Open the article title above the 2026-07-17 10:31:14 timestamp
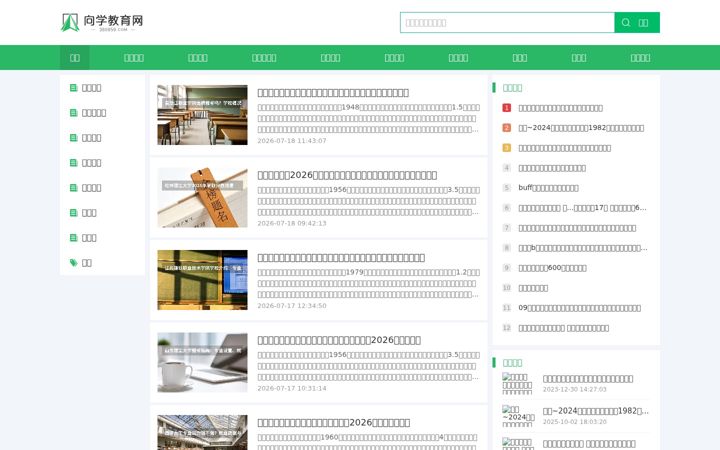Screen dimensions: 720x450 click(339, 340)
